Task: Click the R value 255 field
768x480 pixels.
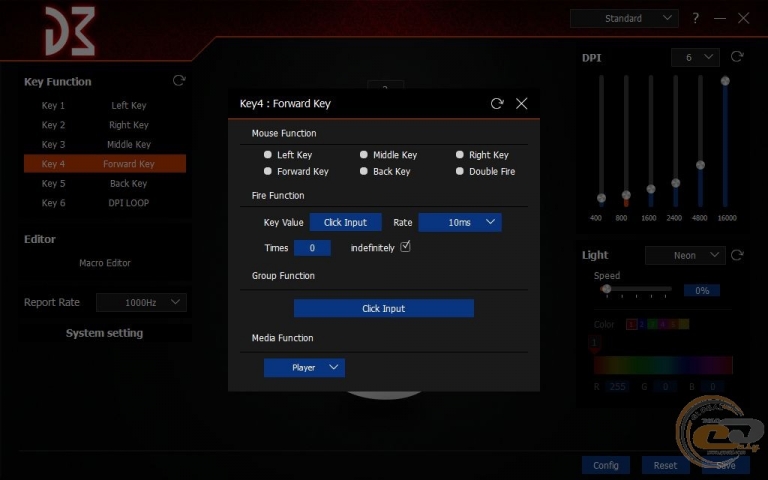Action: (617, 386)
